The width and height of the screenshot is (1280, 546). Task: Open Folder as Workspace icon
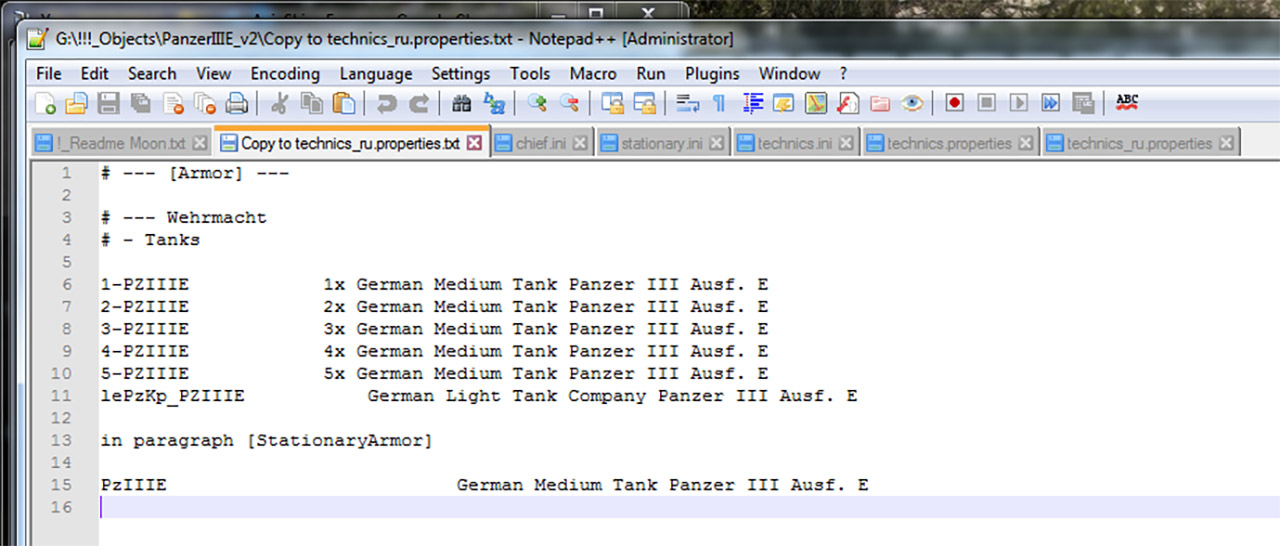point(880,103)
